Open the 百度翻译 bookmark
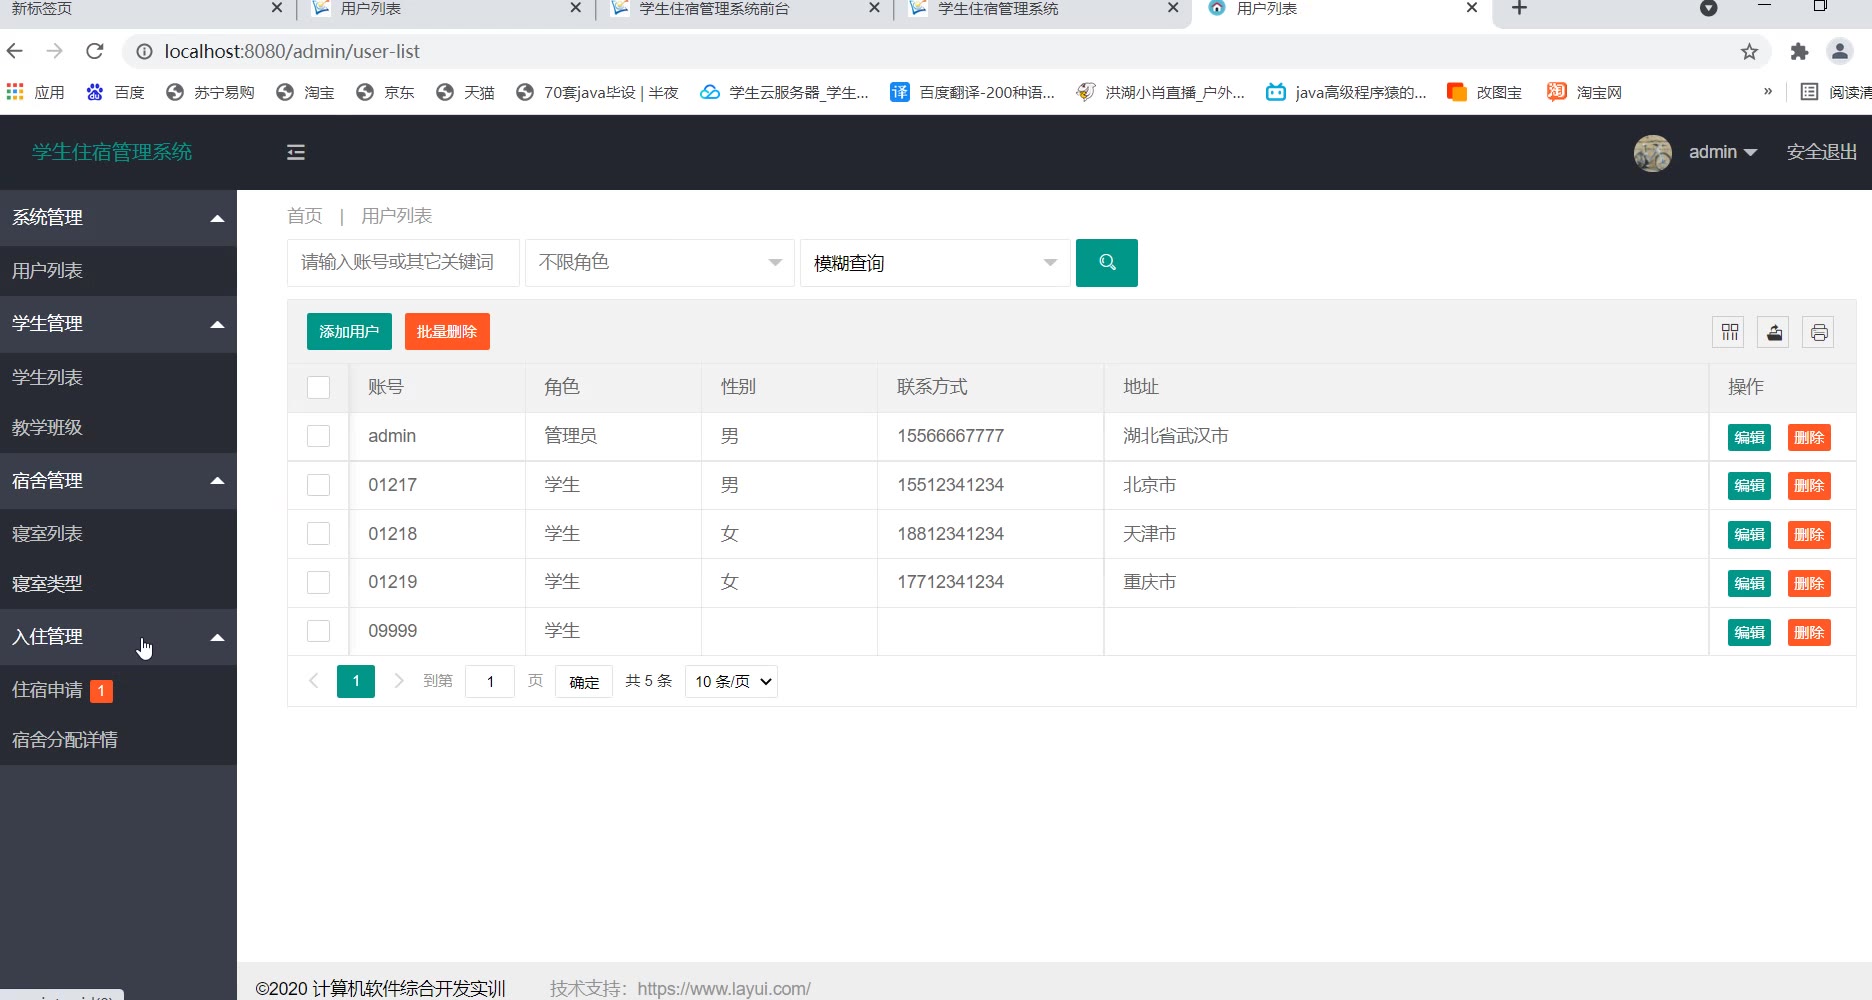1872x1000 pixels. click(x=973, y=92)
